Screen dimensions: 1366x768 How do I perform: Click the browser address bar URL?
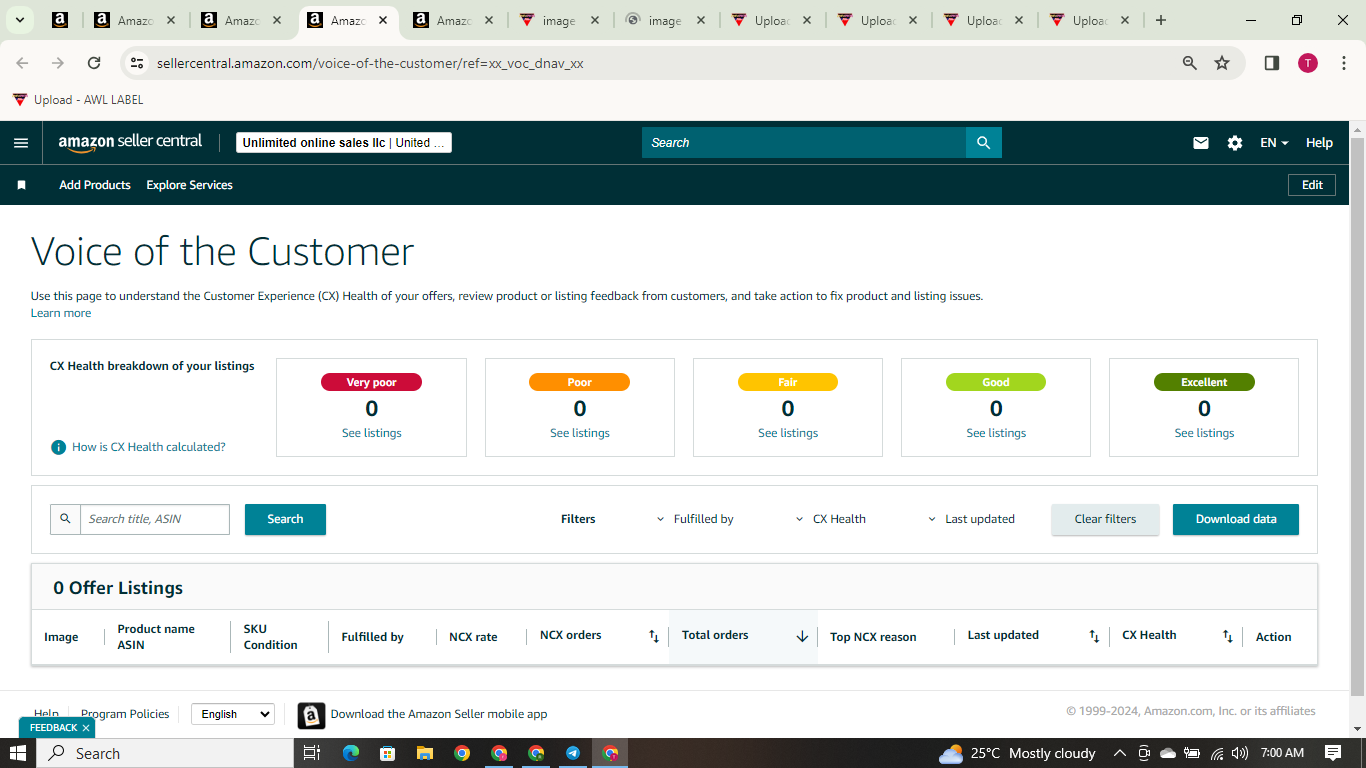(370, 63)
